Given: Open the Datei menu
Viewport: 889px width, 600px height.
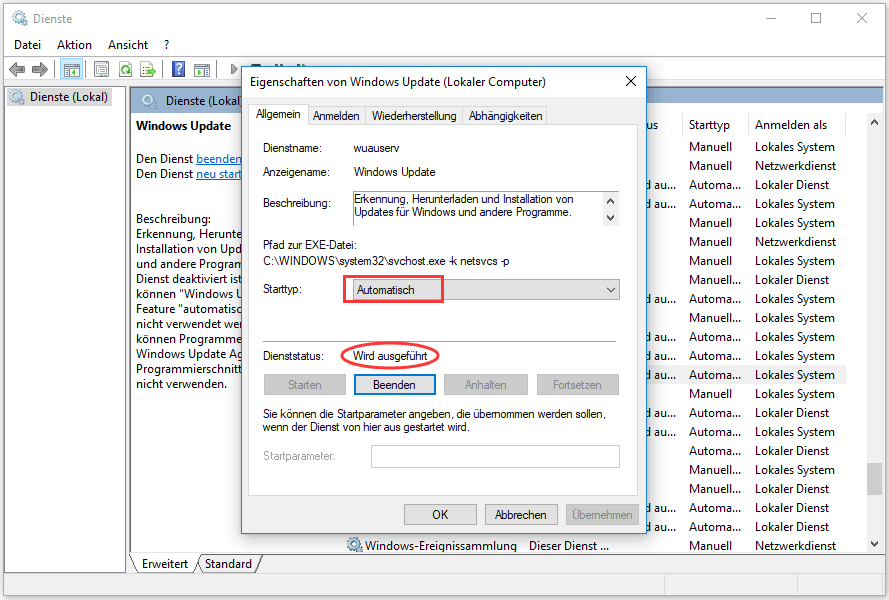Looking at the screenshot, I should click(27, 45).
